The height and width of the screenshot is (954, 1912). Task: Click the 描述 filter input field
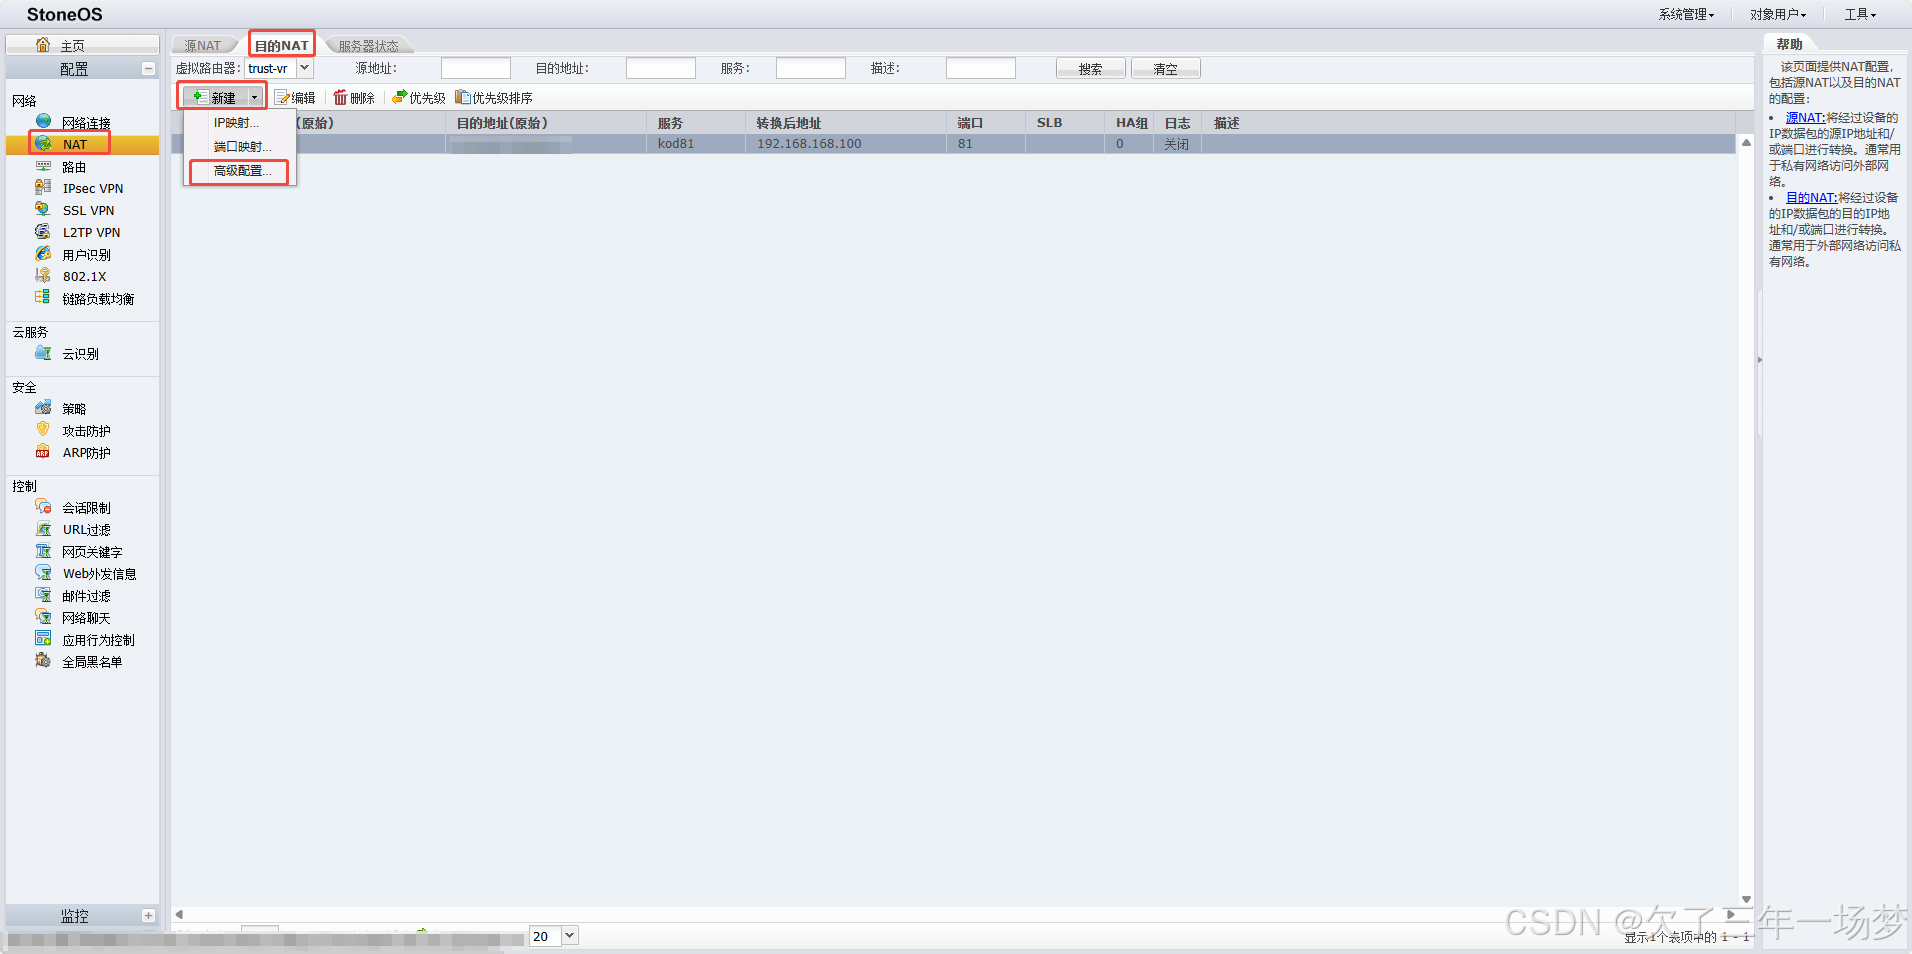pos(980,68)
